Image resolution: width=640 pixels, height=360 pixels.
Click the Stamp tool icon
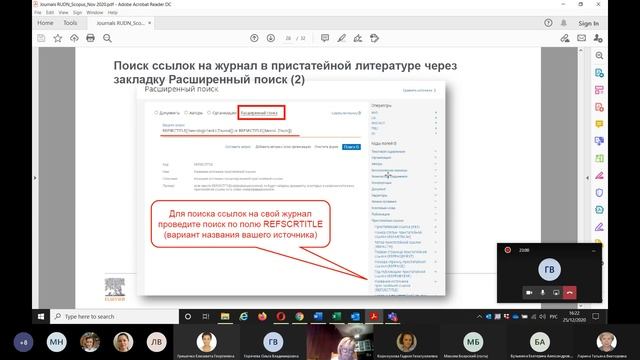click(374, 38)
